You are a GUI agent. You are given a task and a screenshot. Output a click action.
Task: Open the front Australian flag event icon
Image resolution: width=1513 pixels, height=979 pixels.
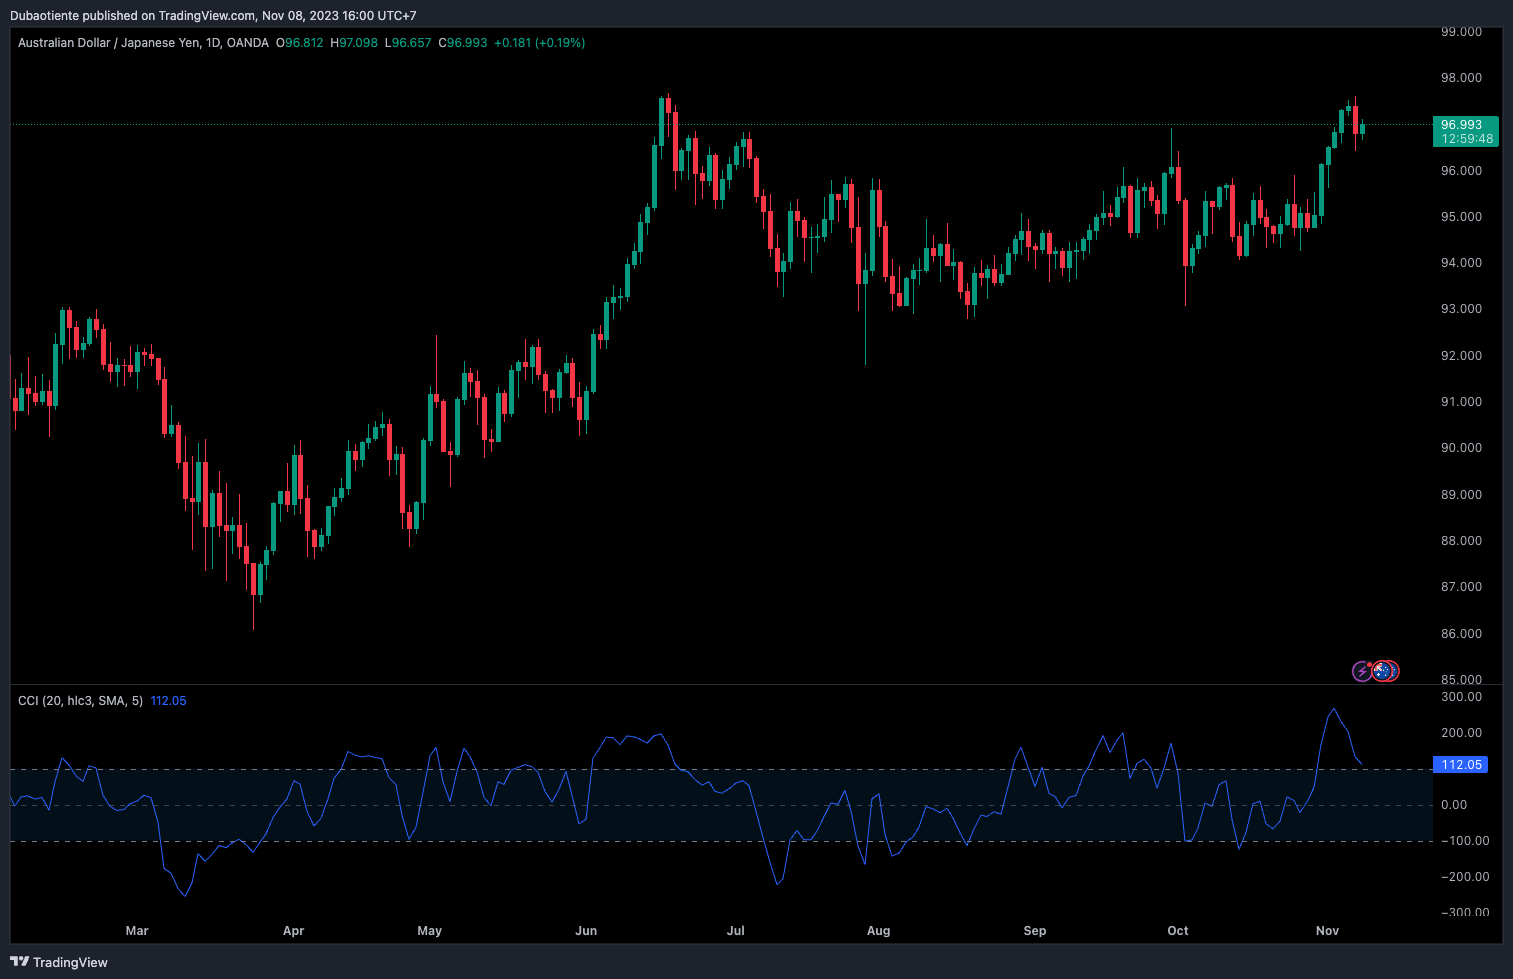tap(1381, 671)
